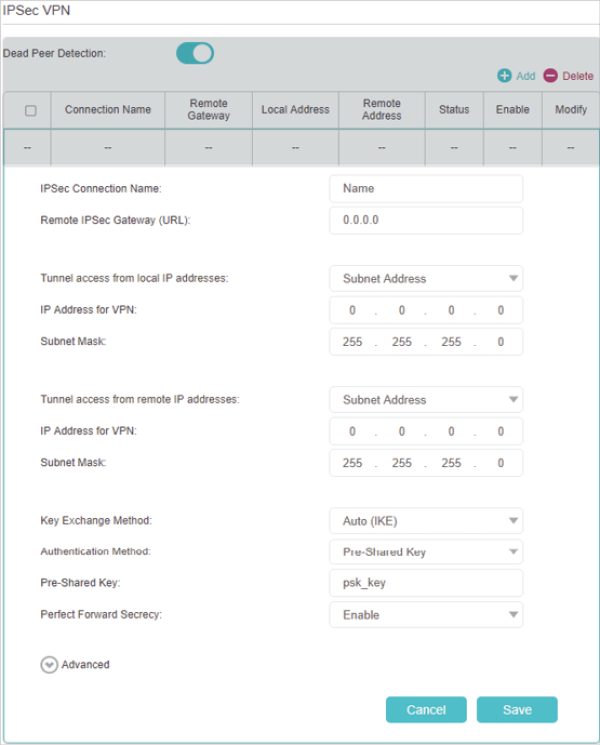The height and width of the screenshot is (745, 600).
Task: Click the IPSec Connection Name field
Action: click(x=426, y=188)
